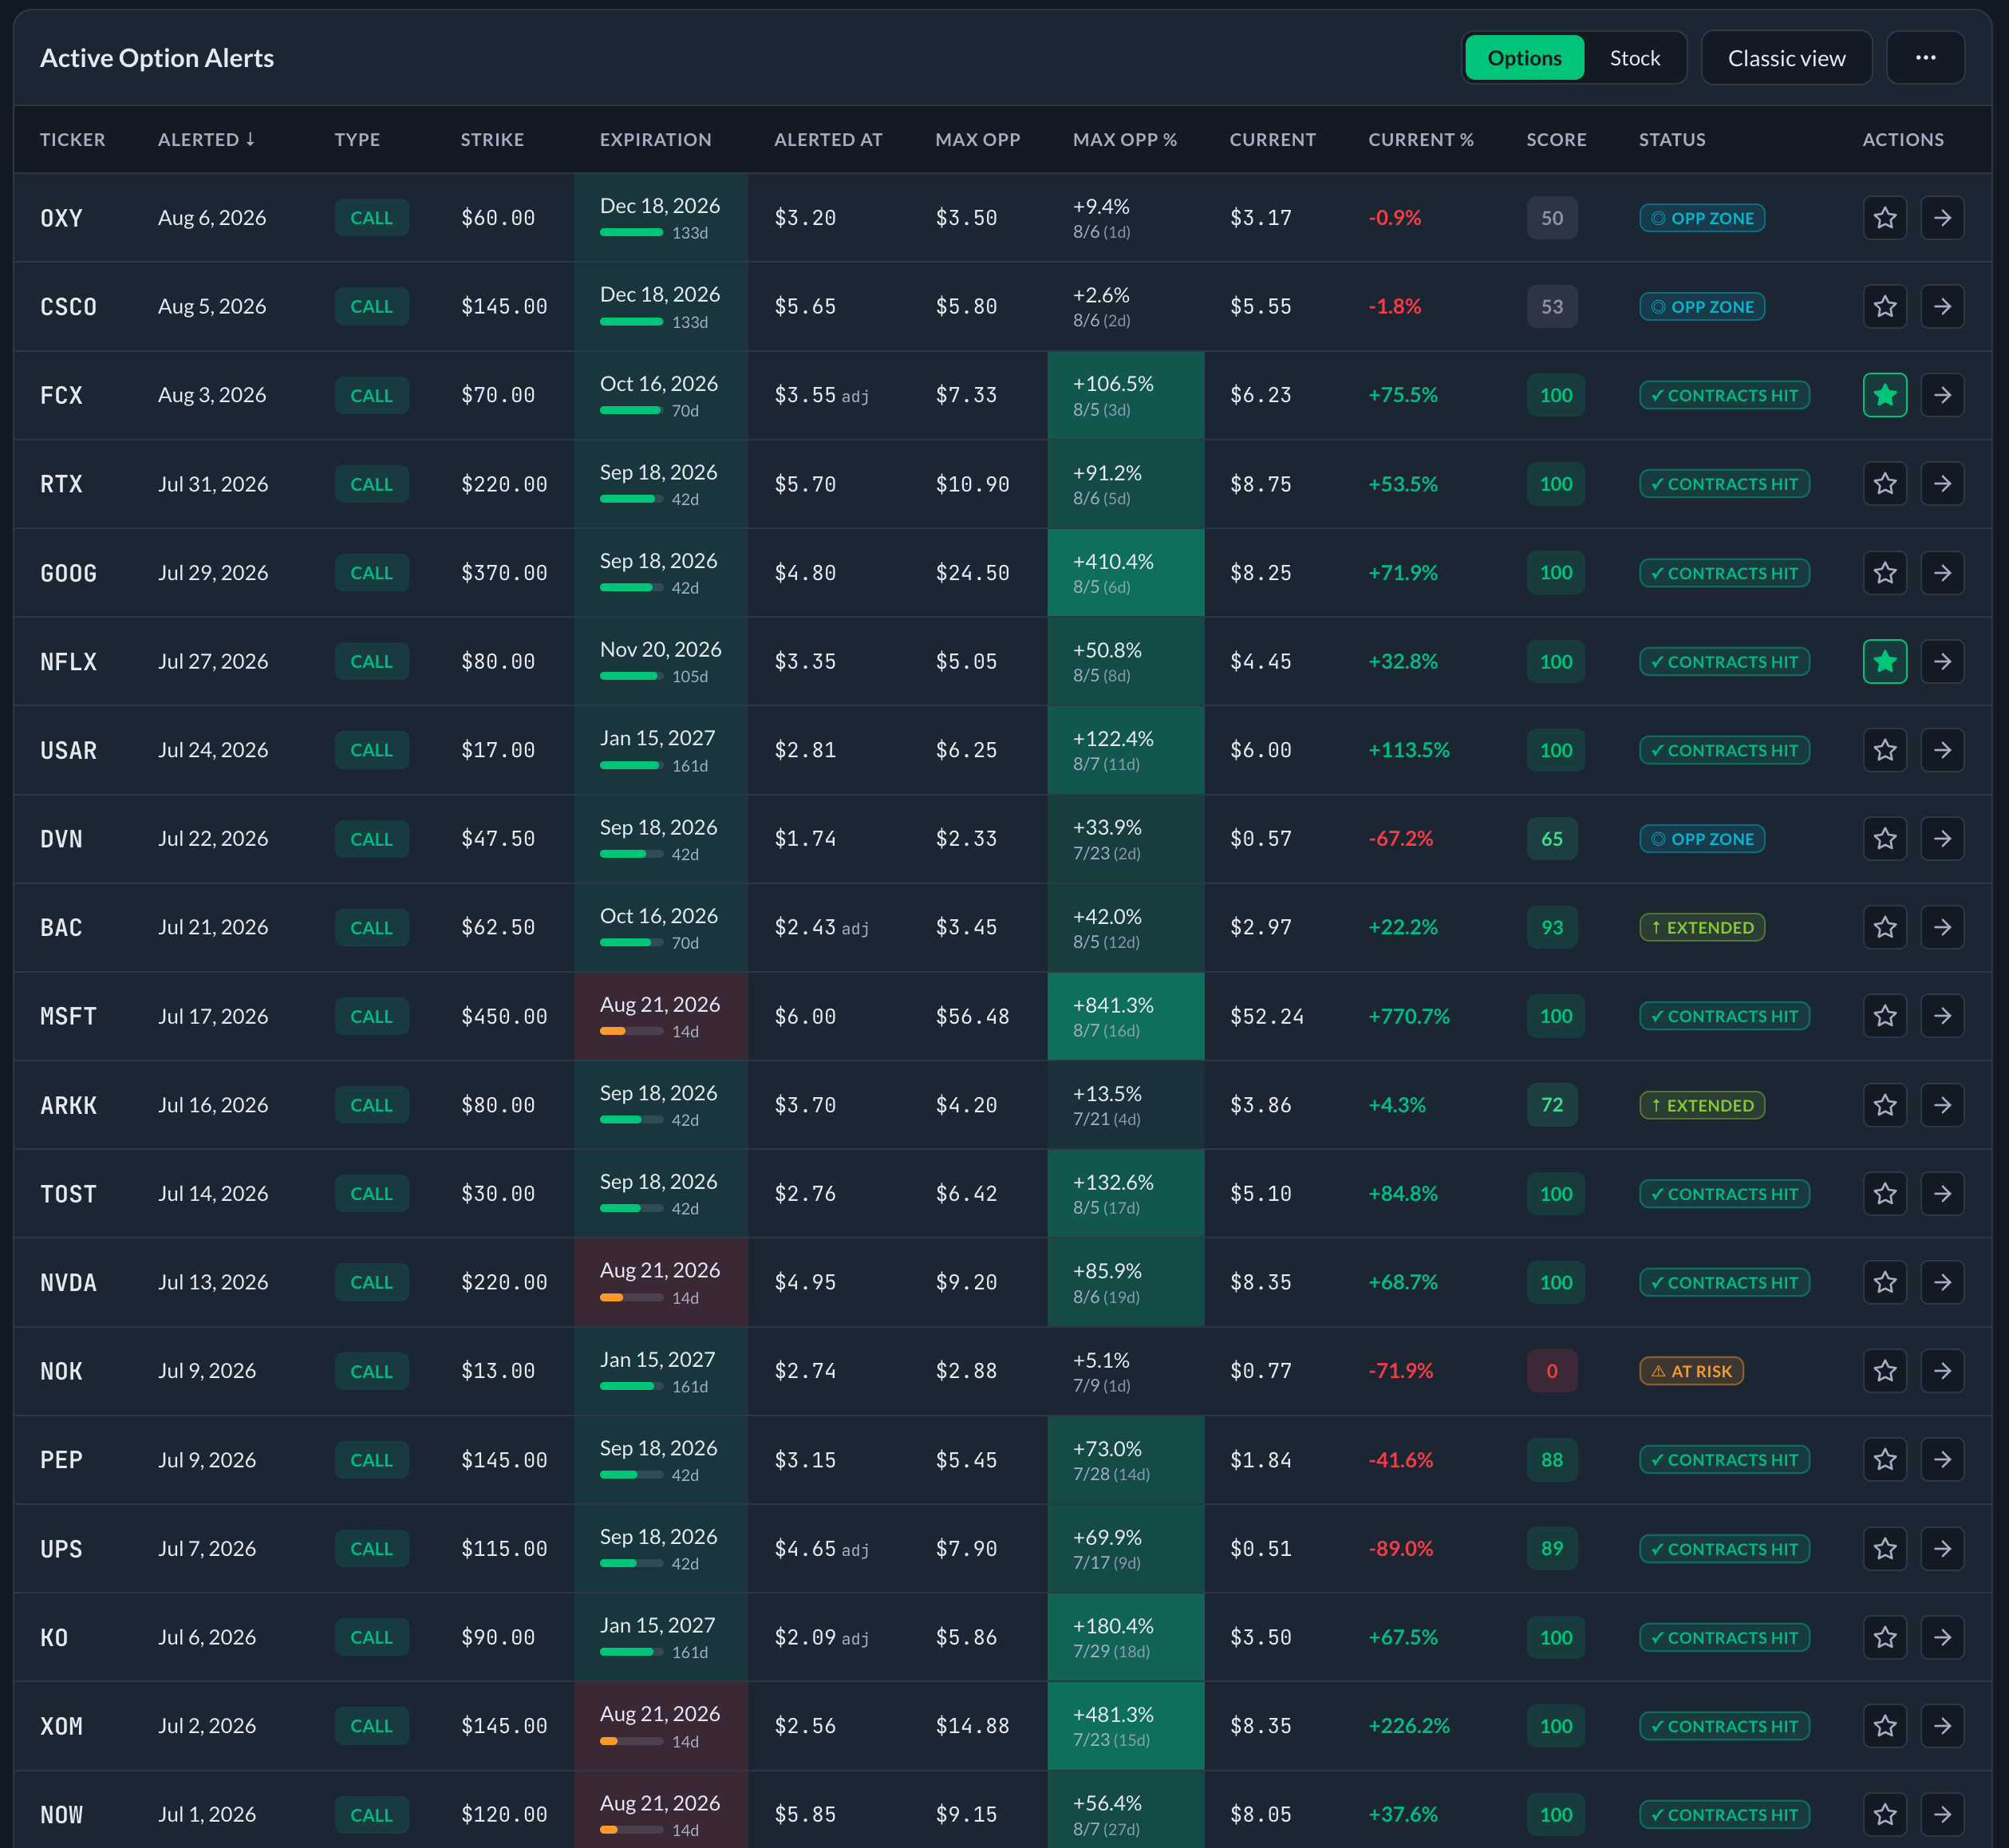Open the OXY alert details arrow
Image resolution: width=2009 pixels, height=1848 pixels.
(1941, 218)
